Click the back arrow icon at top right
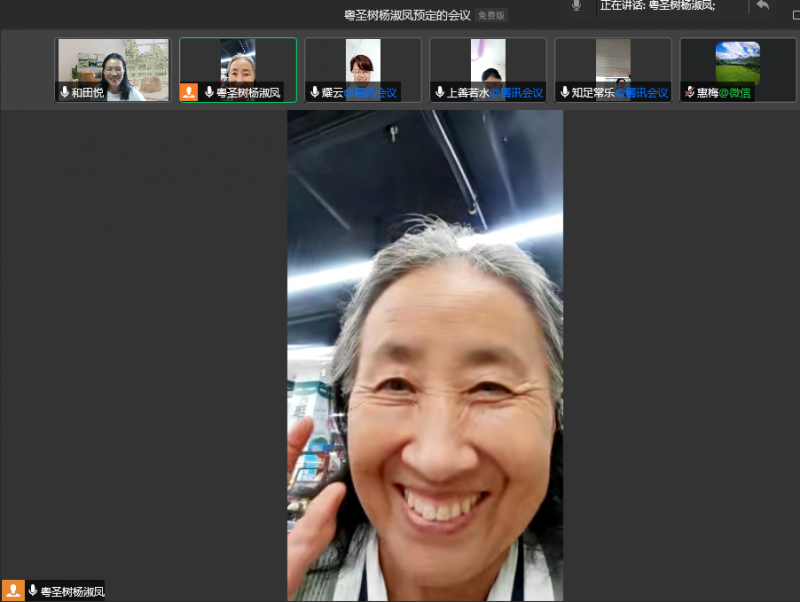Image resolution: width=800 pixels, height=602 pixels. click(763, 6)
